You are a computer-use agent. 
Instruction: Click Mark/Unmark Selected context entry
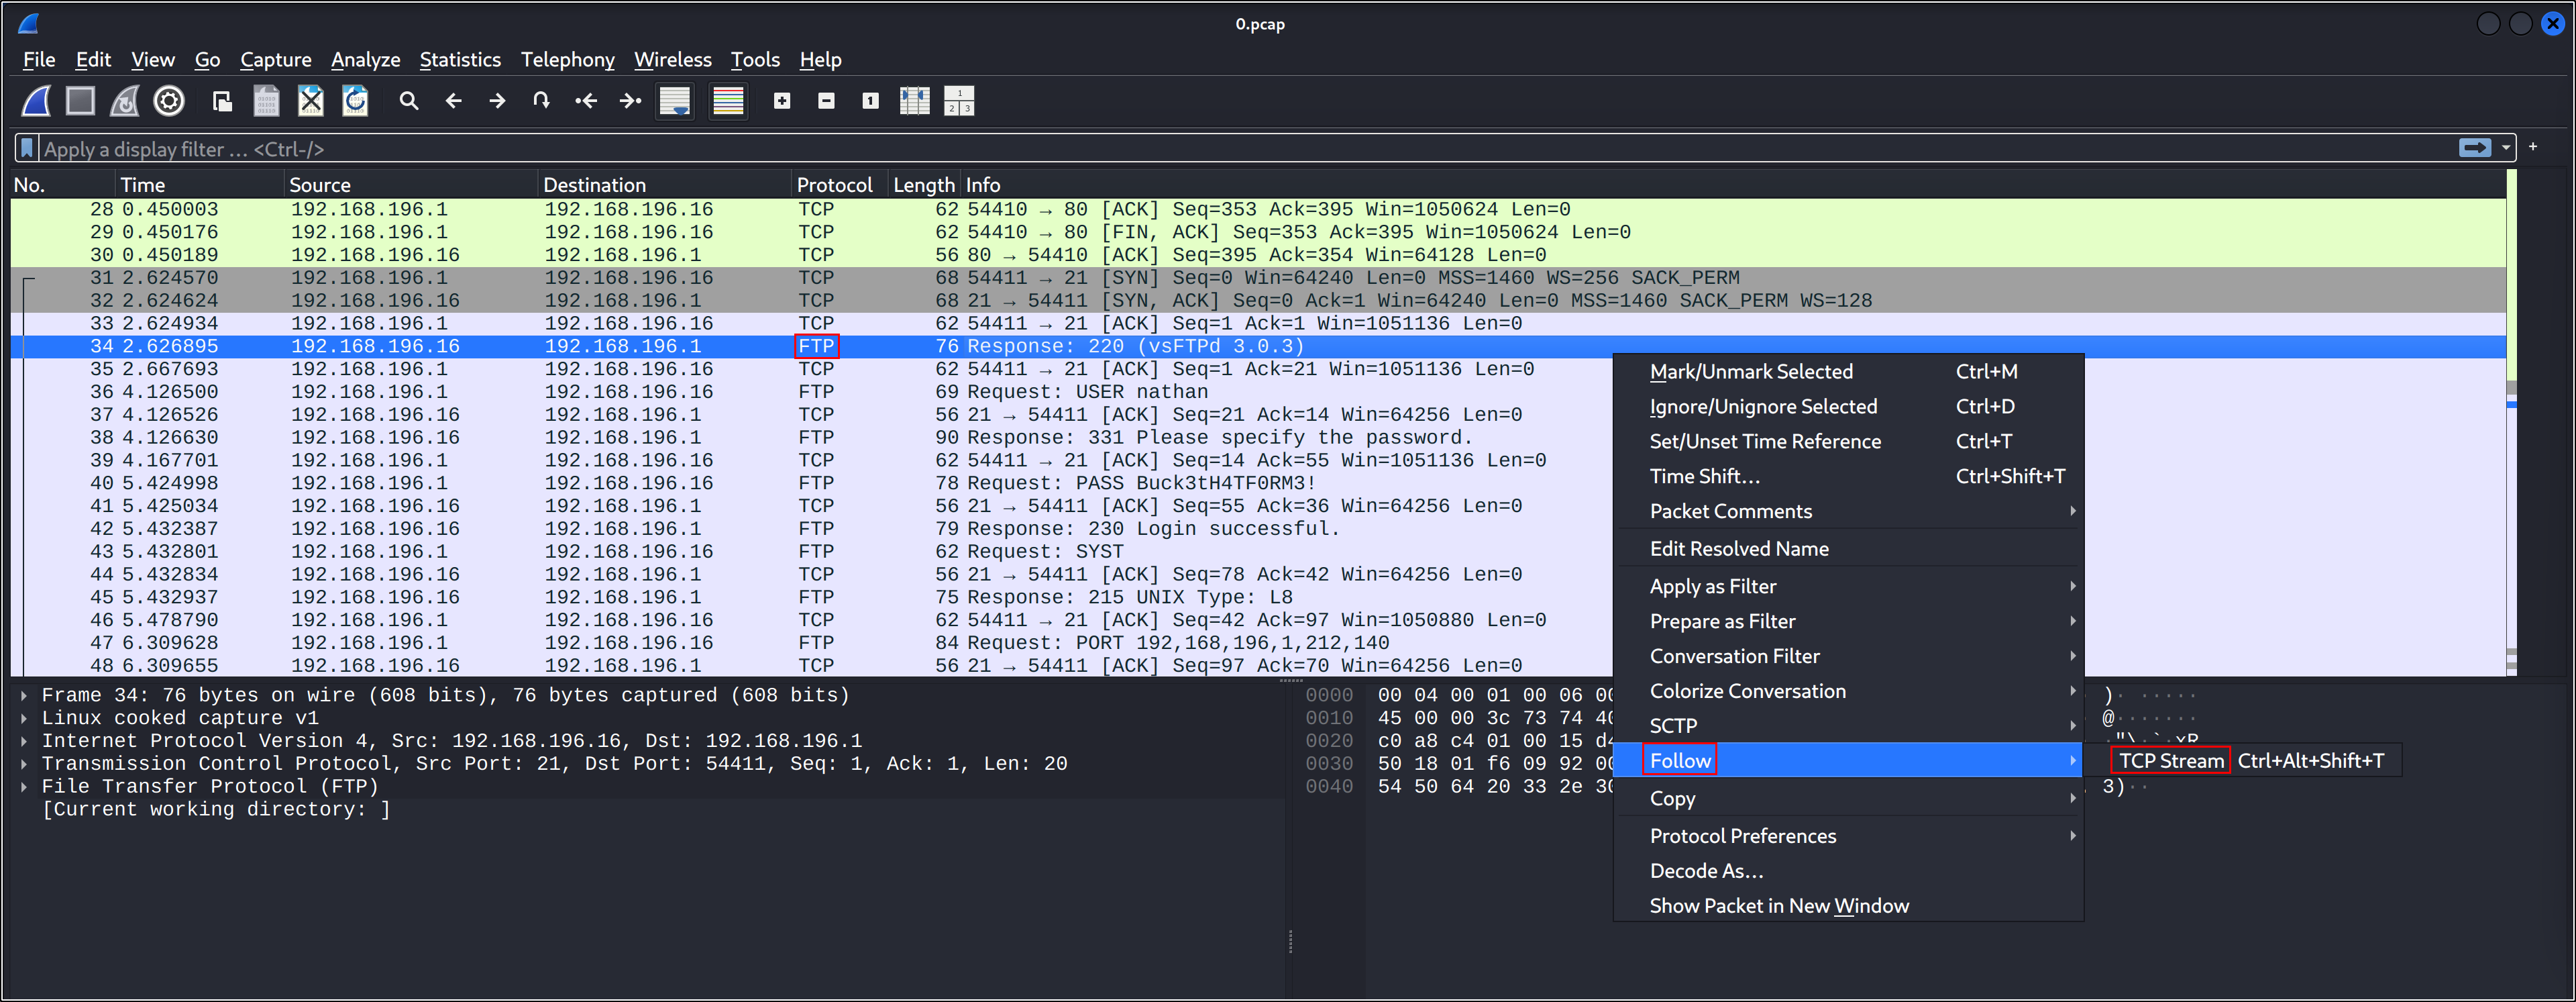(1750, 372)
